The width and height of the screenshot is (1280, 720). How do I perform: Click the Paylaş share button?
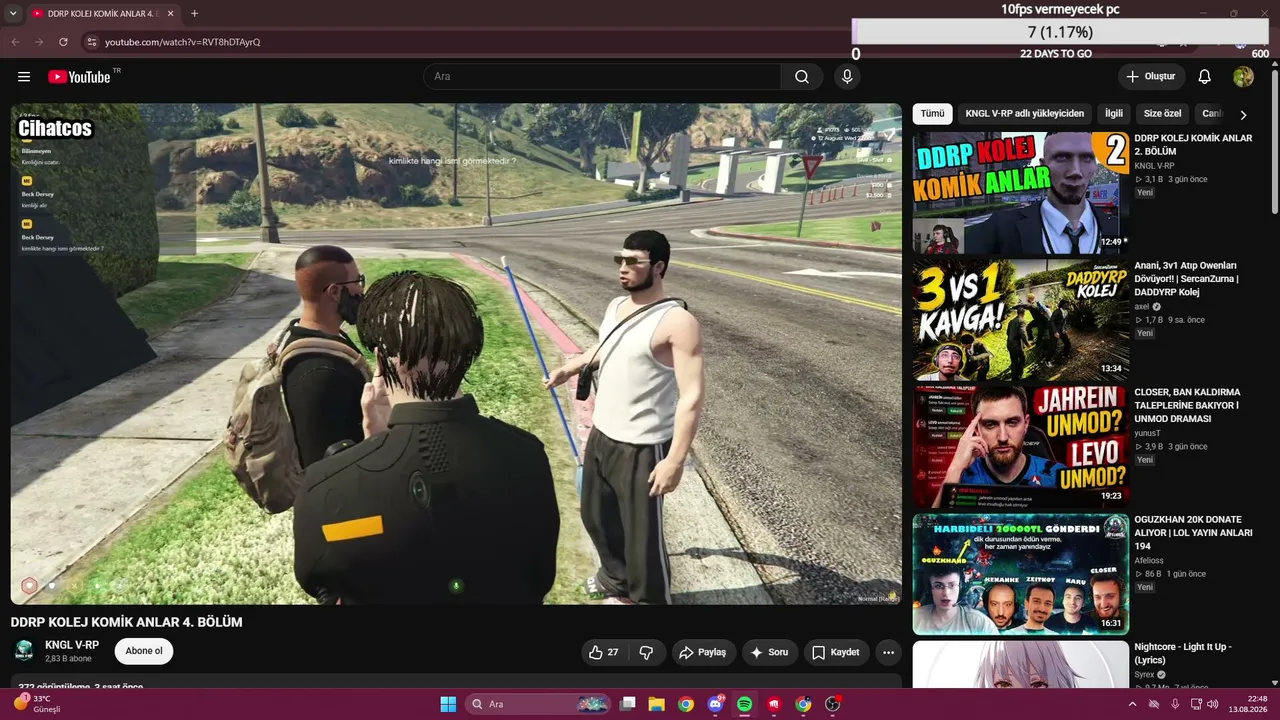703,652
